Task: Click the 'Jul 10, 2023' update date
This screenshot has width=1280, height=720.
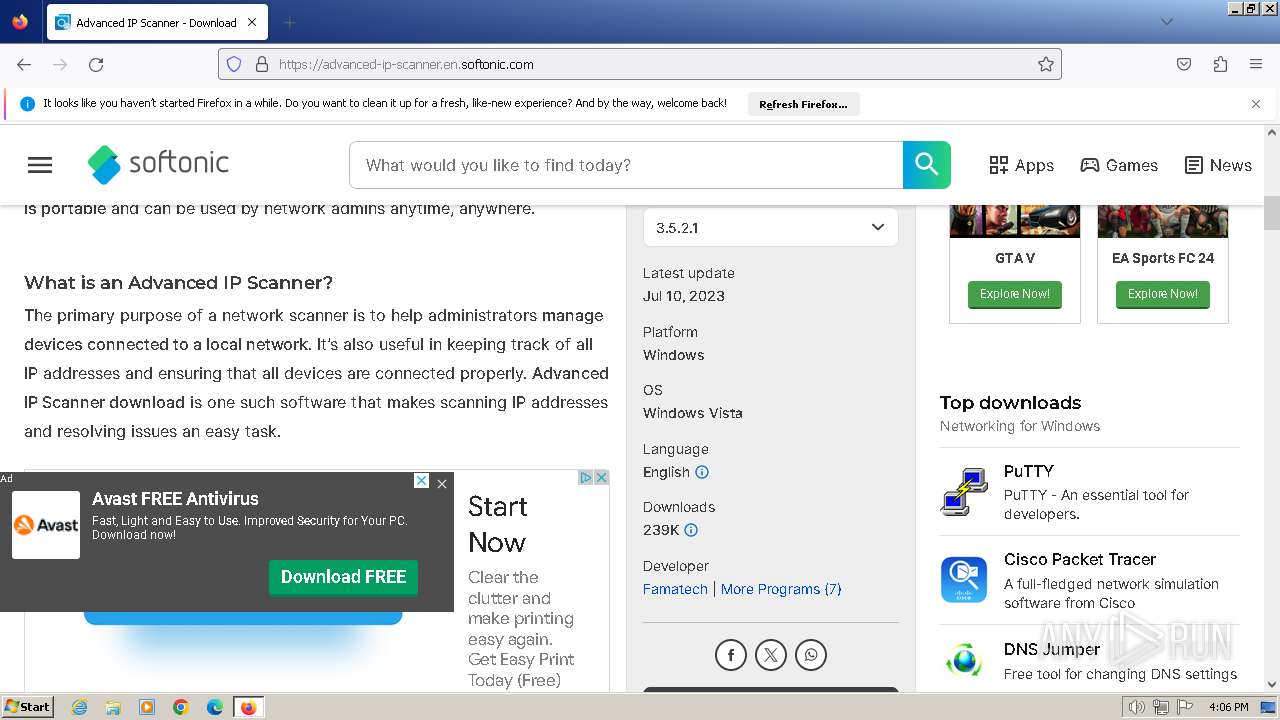Action: tap(684, 296)
